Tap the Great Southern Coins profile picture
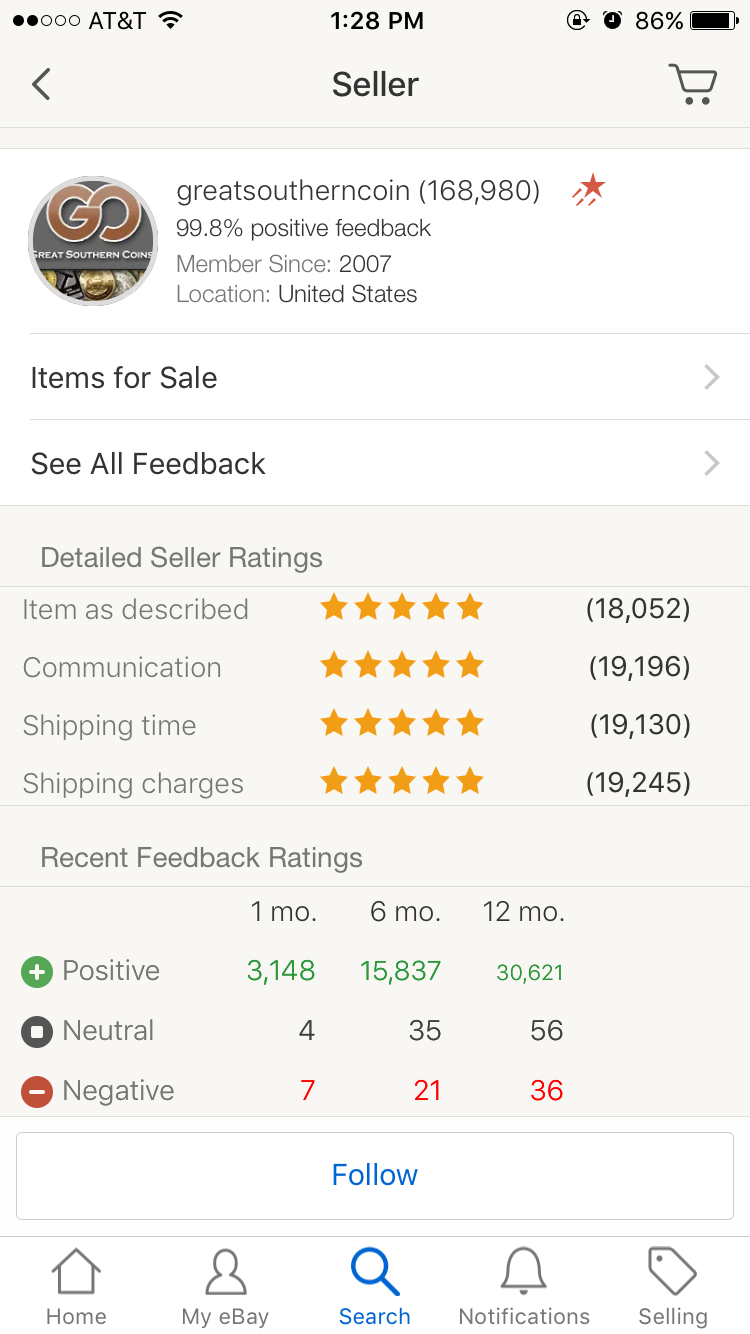Viewport: 750px width, 1334px height. point(93,241)
